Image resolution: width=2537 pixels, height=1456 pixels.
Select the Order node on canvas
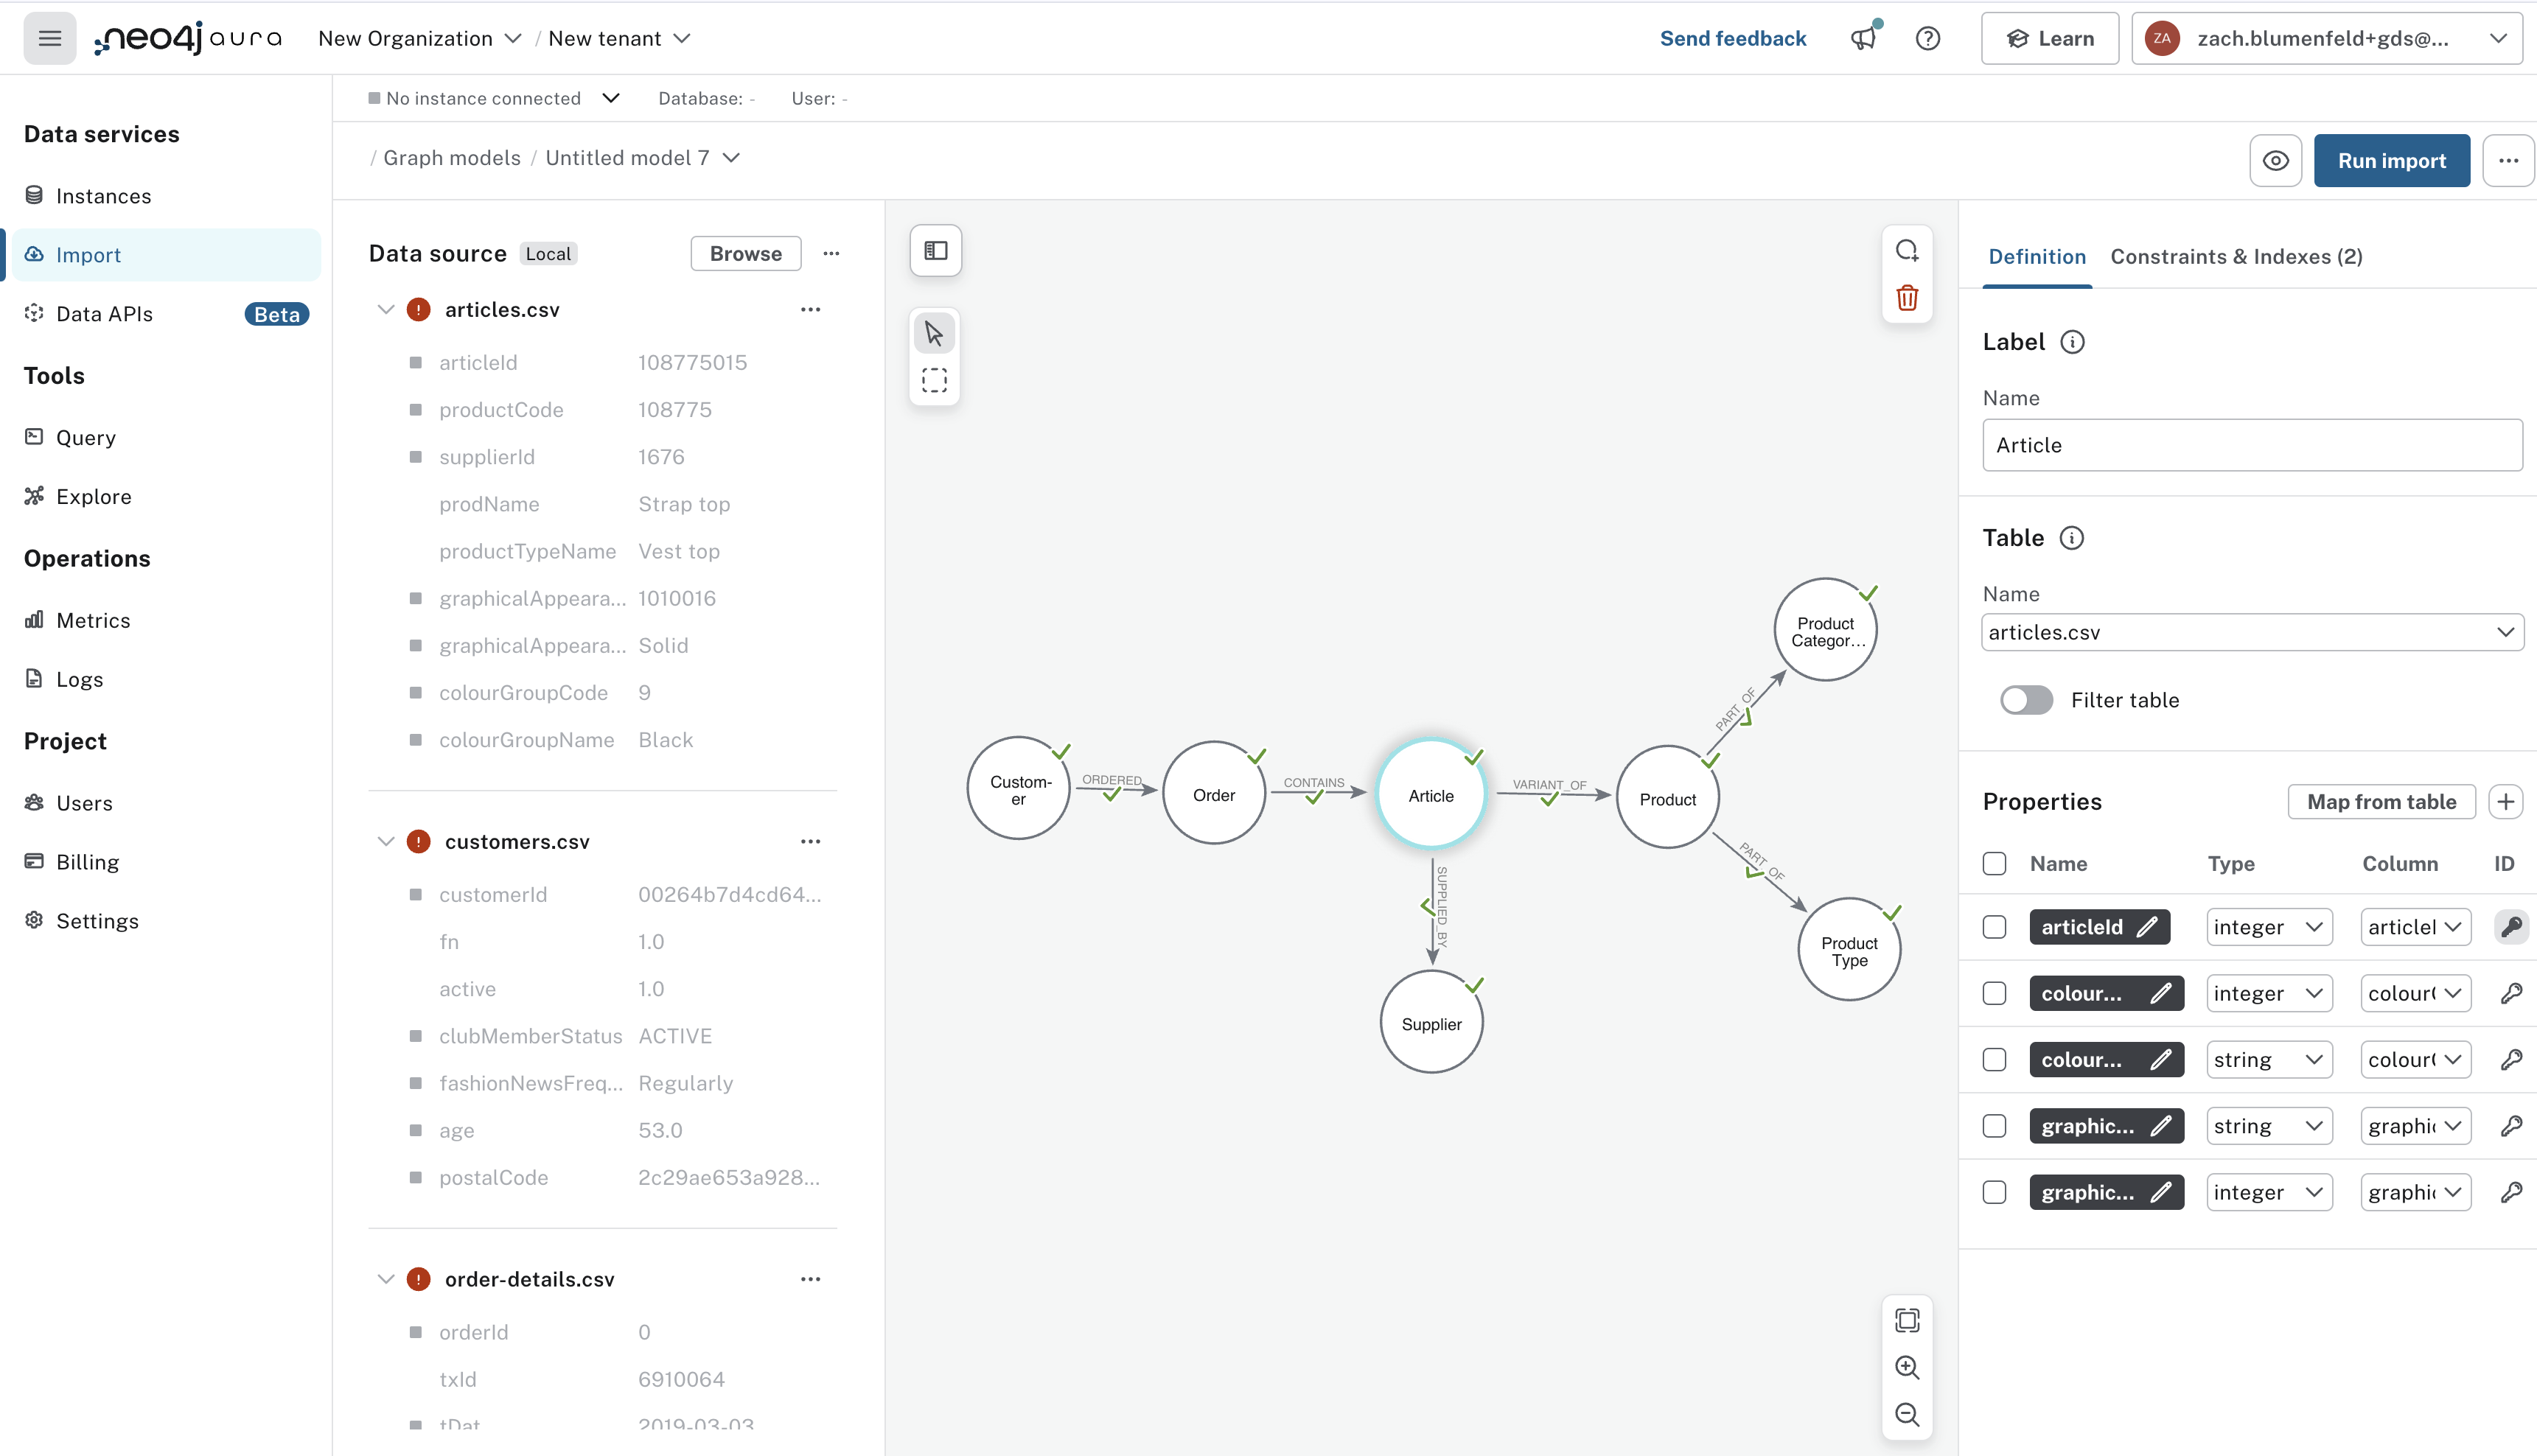(1214, 794)
